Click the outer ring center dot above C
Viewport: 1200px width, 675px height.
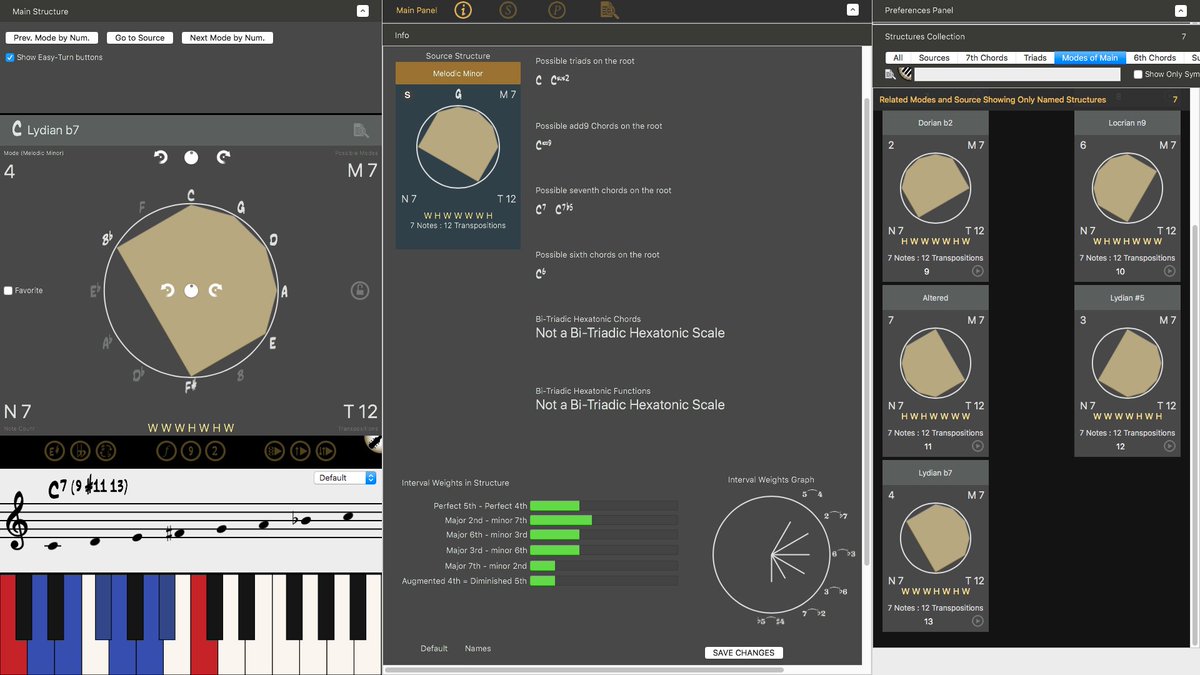click(191, 158)
